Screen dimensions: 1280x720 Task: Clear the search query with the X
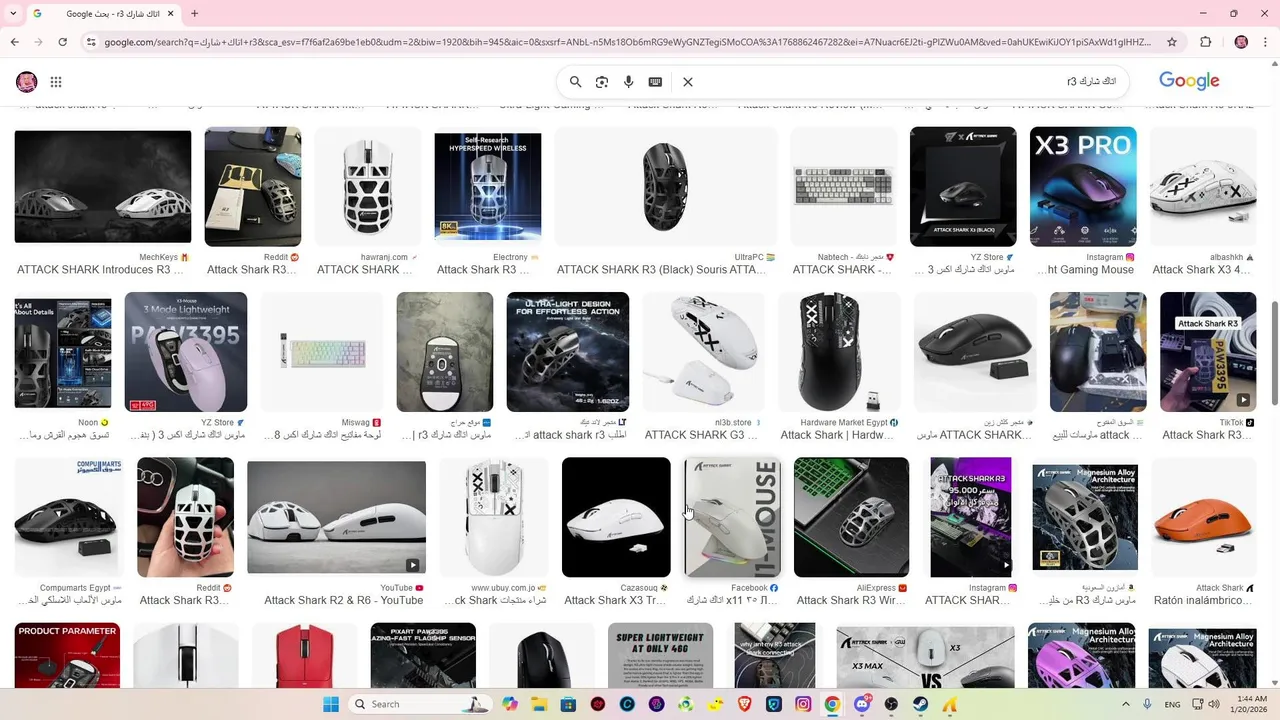[688, 82]
